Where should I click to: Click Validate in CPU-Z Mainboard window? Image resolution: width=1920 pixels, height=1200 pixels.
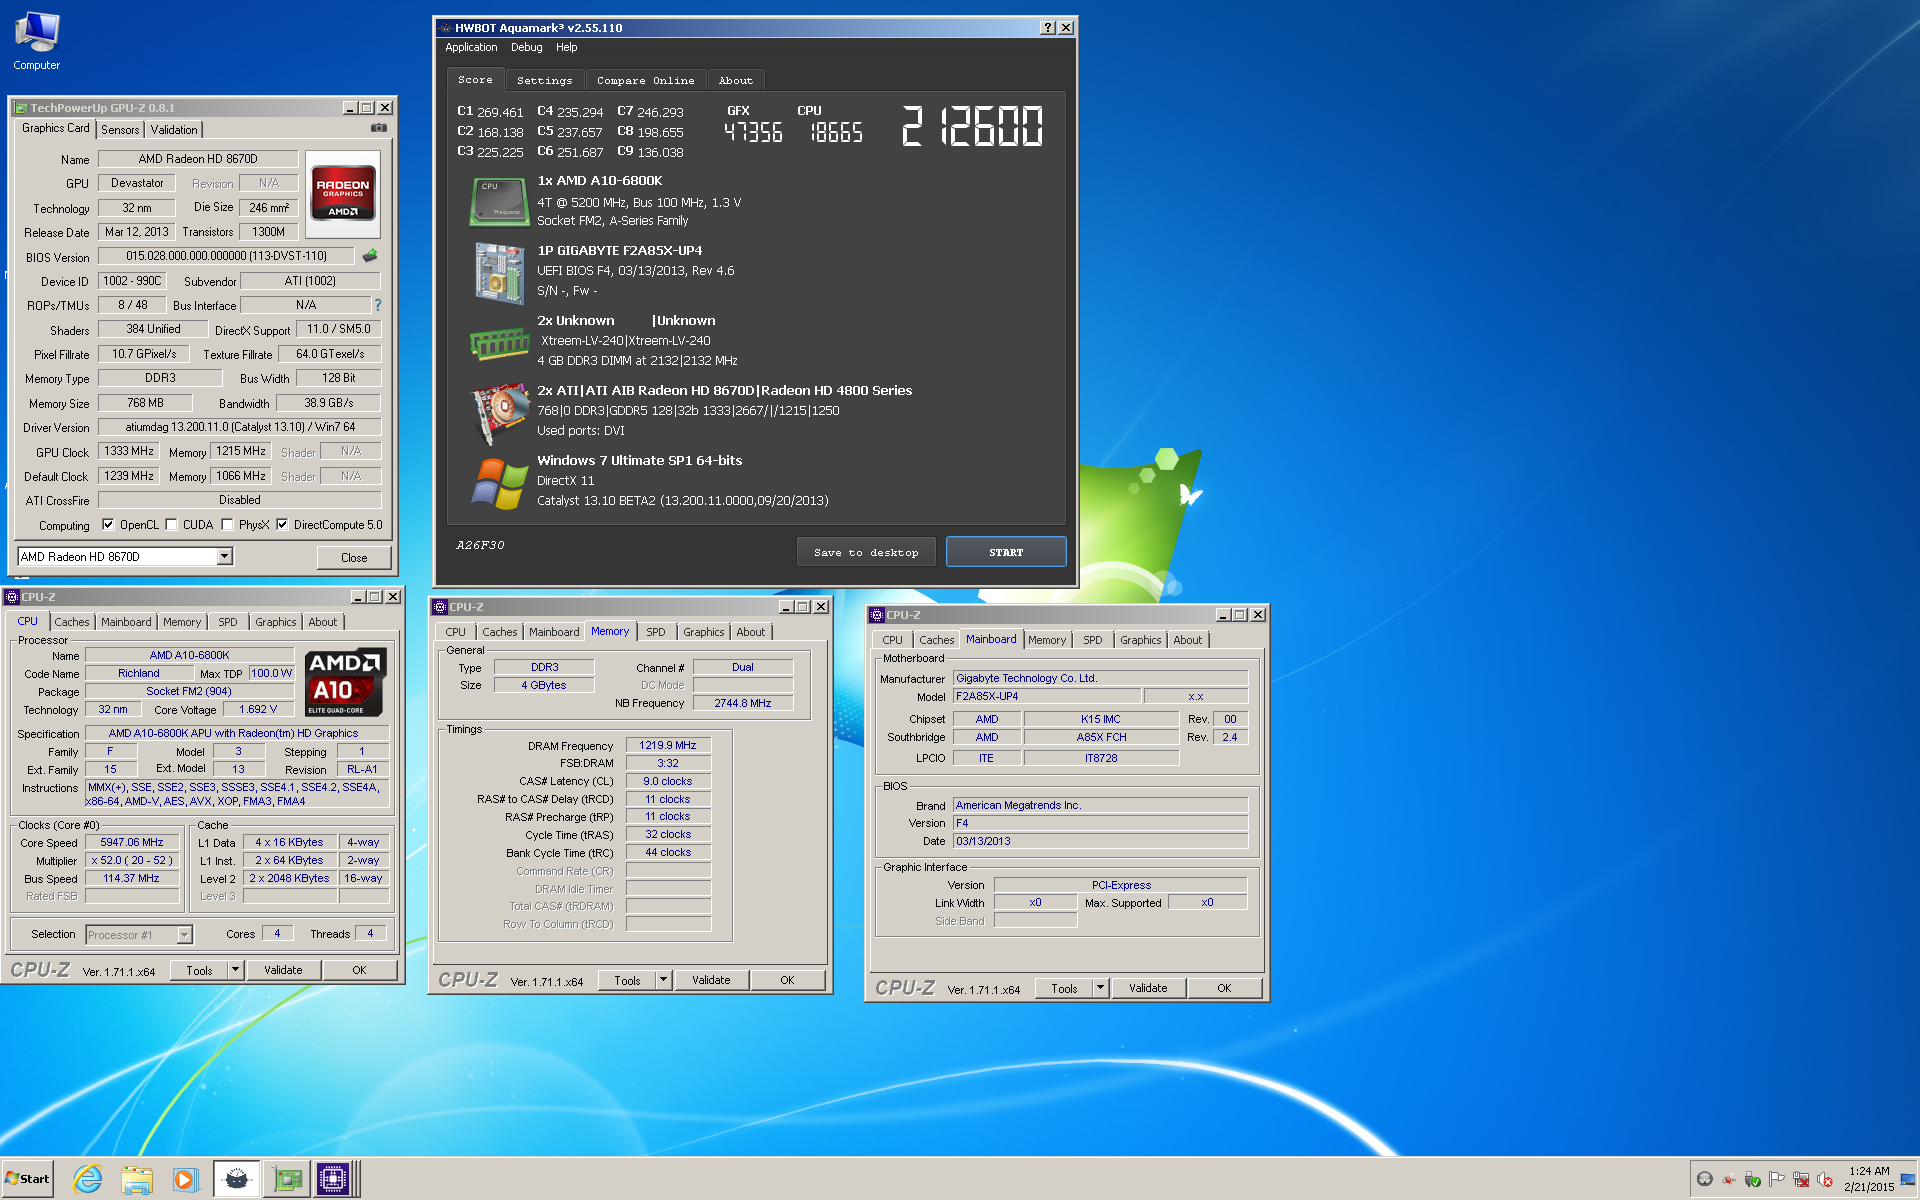1148,988
